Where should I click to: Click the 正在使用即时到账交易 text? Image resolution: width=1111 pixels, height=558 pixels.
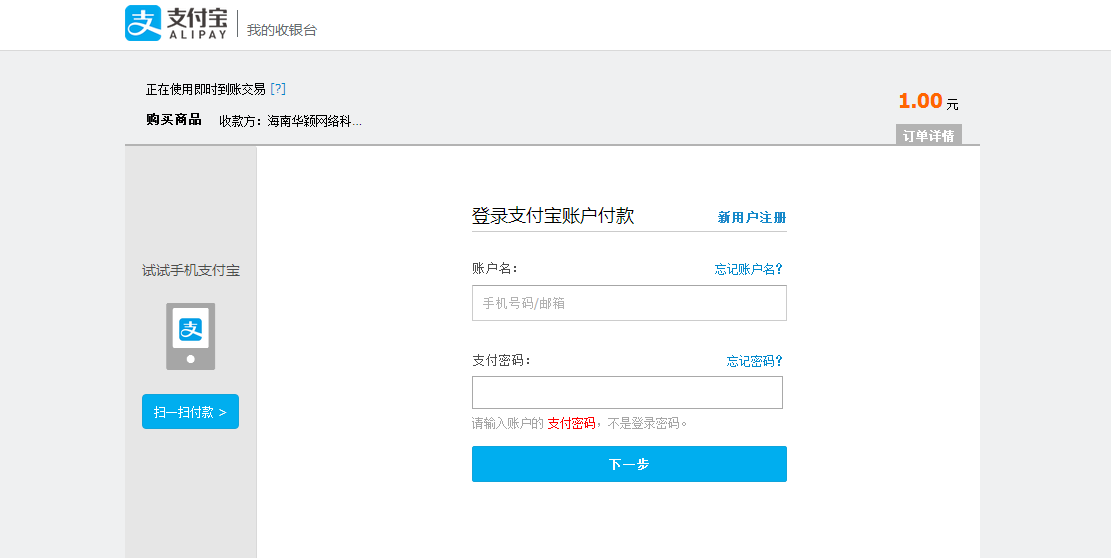coord(205,89)
